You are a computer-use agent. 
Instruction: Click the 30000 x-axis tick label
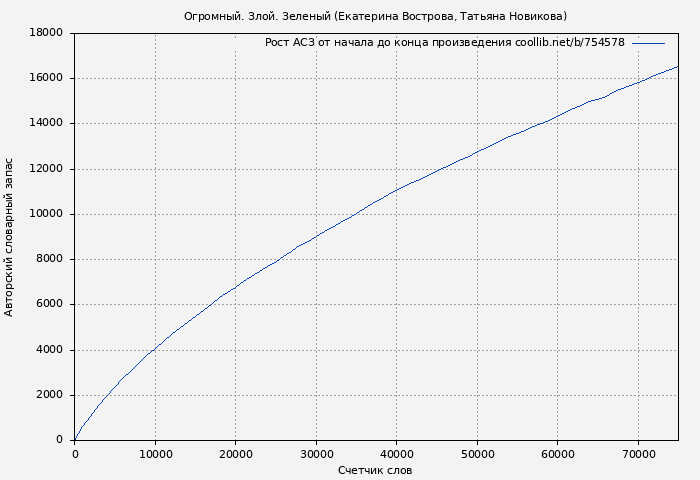316,454
